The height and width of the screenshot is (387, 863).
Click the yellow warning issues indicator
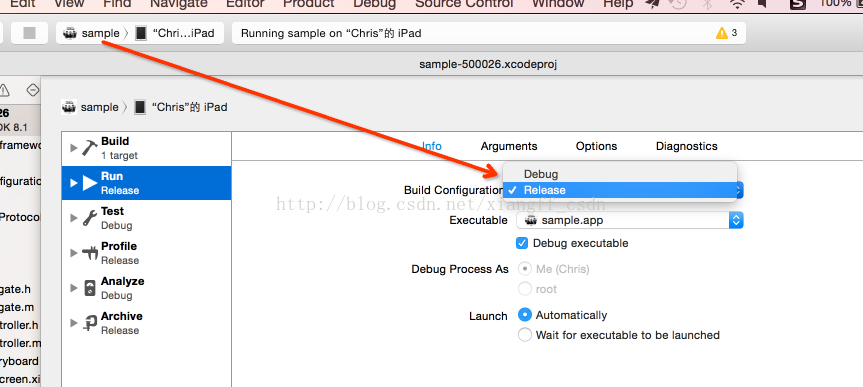click(x=726, y=33)
